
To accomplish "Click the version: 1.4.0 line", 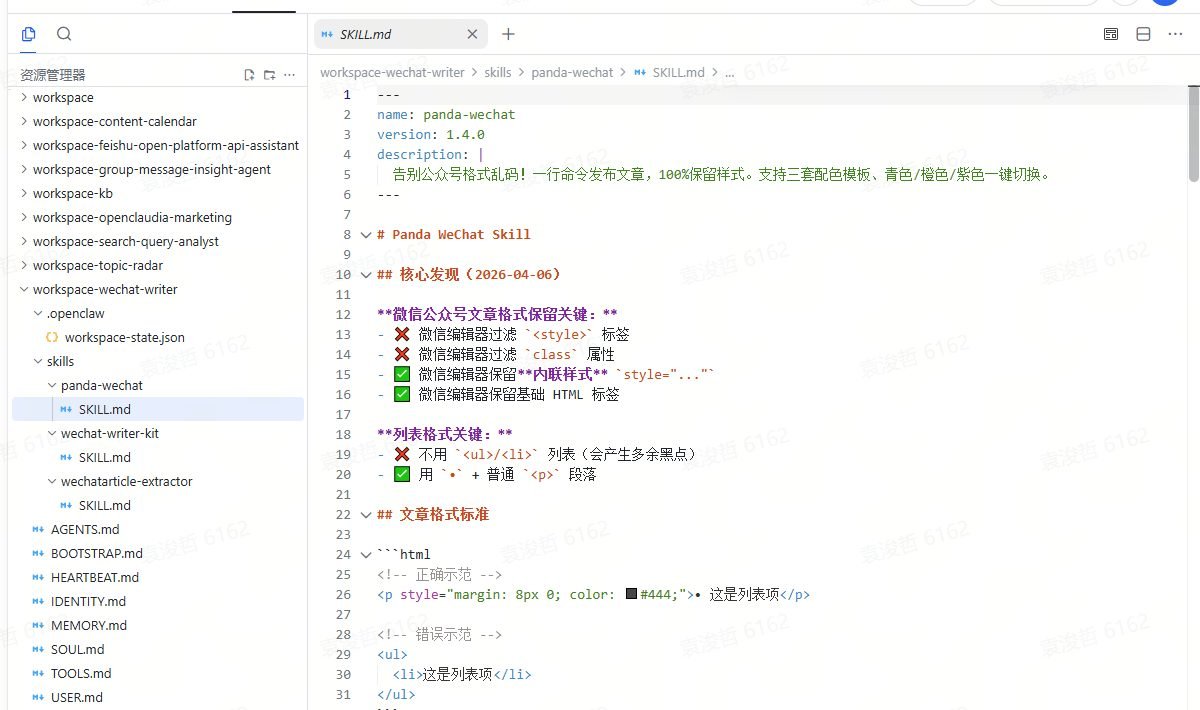I will 431,134.
